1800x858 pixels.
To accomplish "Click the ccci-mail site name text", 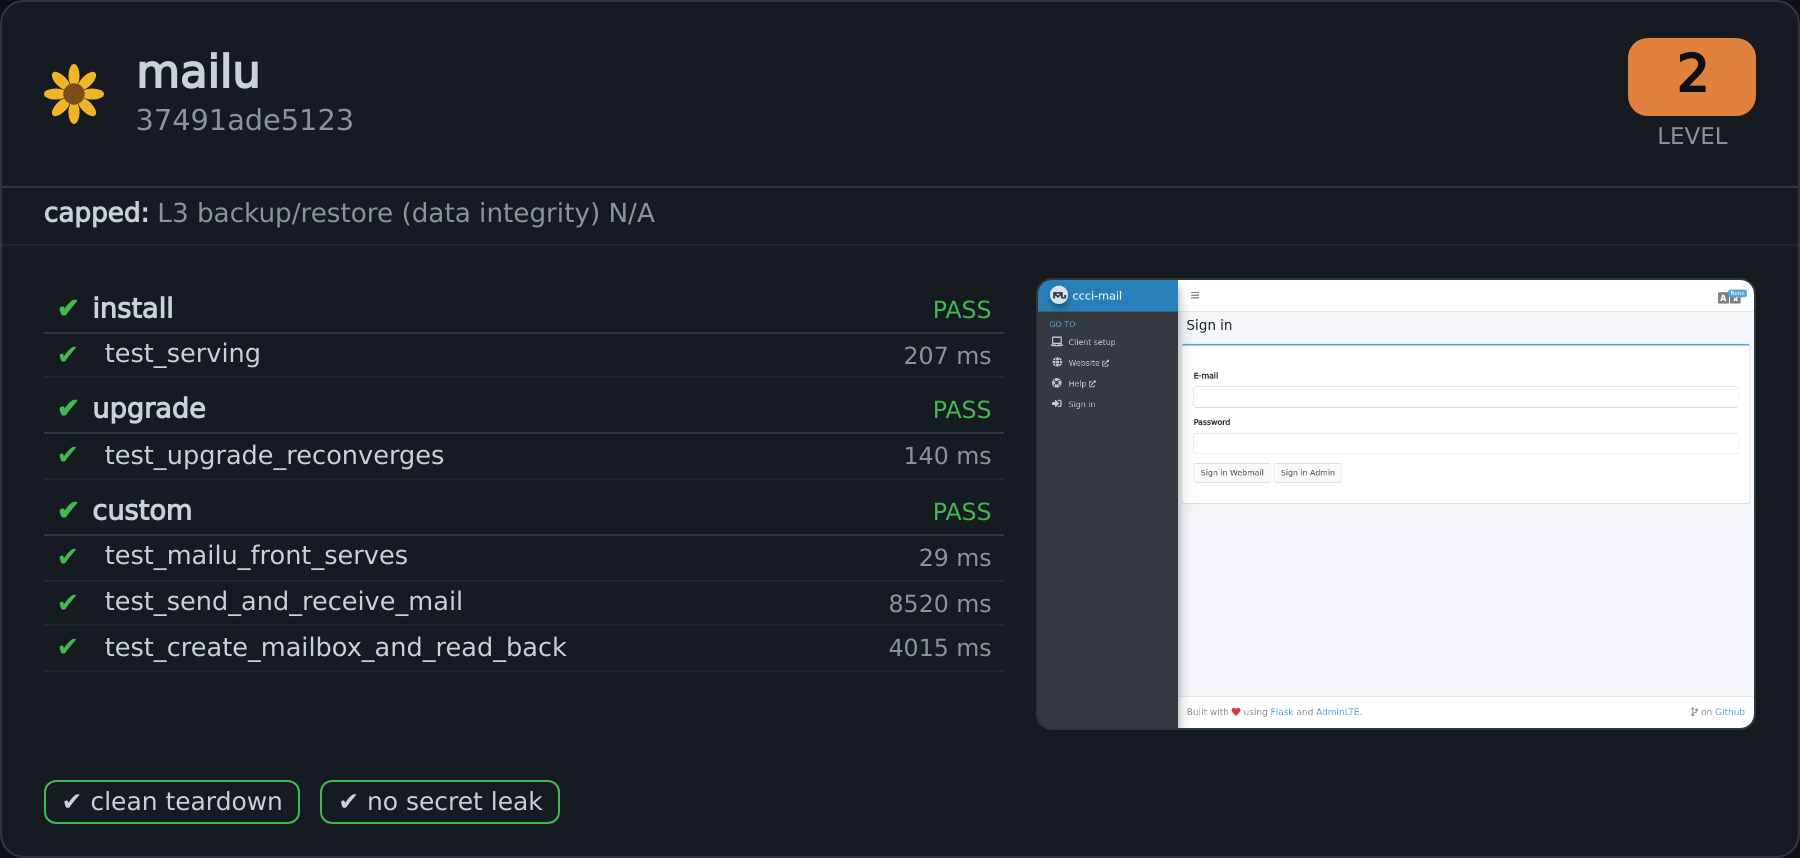I will [1097, 296].
